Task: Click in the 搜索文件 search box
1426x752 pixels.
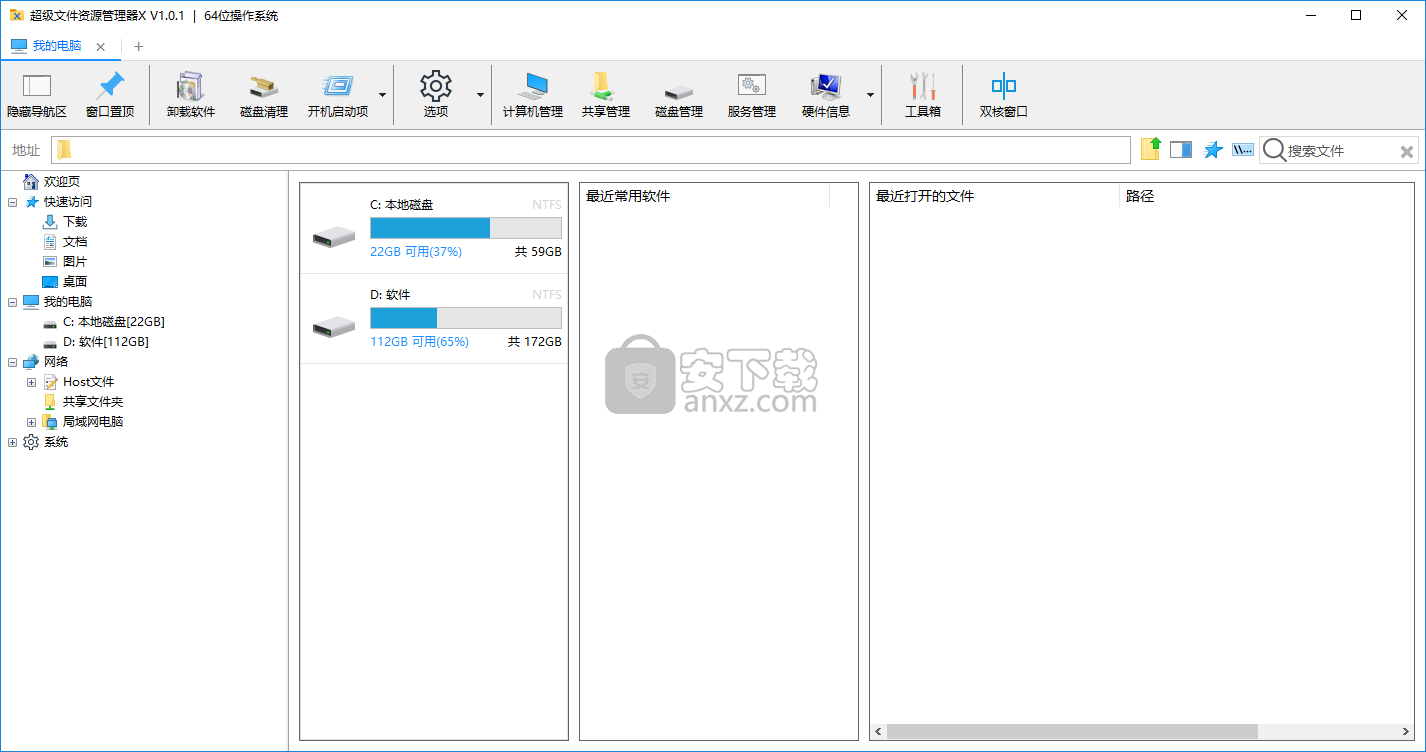Action: (x=1340, y=151)
